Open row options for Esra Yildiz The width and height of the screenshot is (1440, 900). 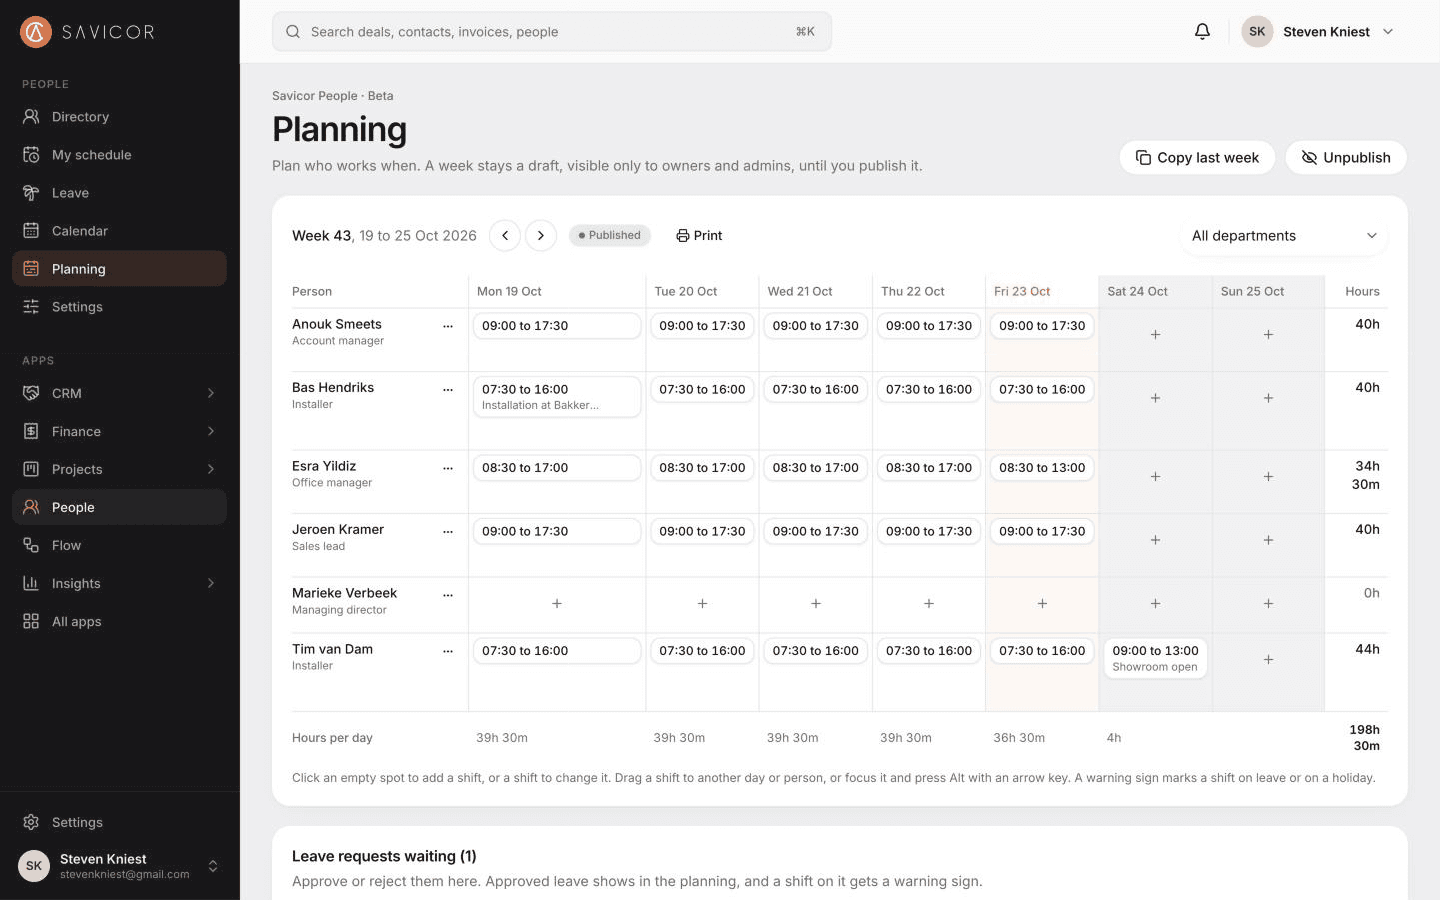pyautogui.click(x=448, y=468)
